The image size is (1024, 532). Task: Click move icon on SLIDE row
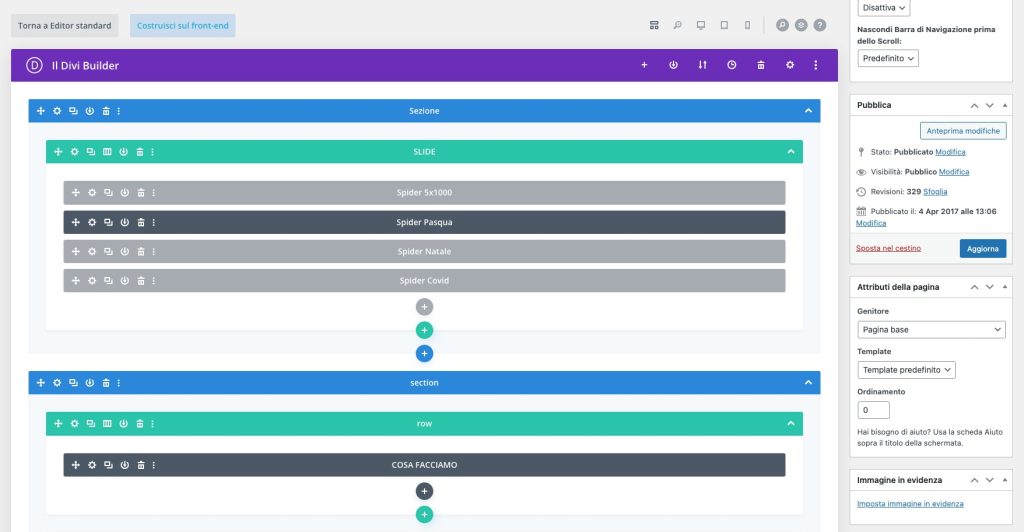click(x=58, y=151)
